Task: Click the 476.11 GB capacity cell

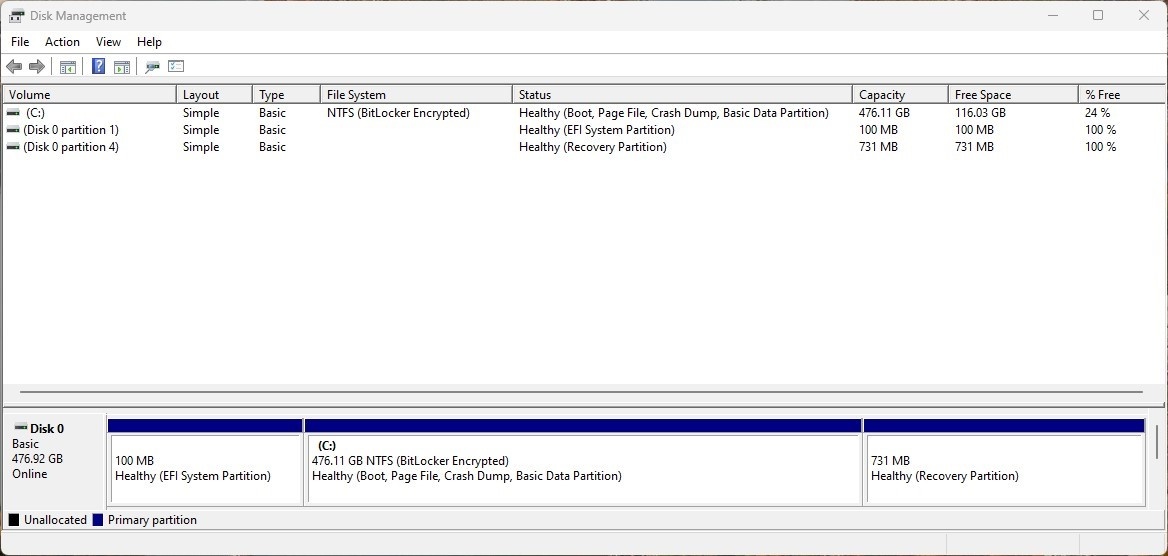Action: pyautogui.click(x=884, y=113)
